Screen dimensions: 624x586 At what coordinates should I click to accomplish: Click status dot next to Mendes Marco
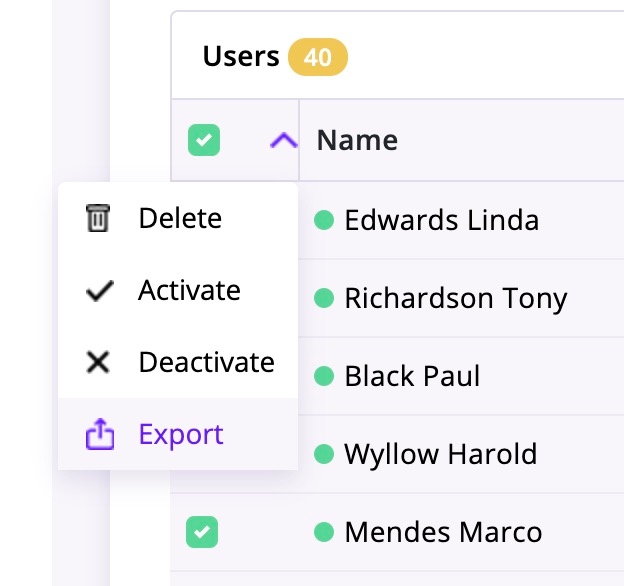pos(324,532)
